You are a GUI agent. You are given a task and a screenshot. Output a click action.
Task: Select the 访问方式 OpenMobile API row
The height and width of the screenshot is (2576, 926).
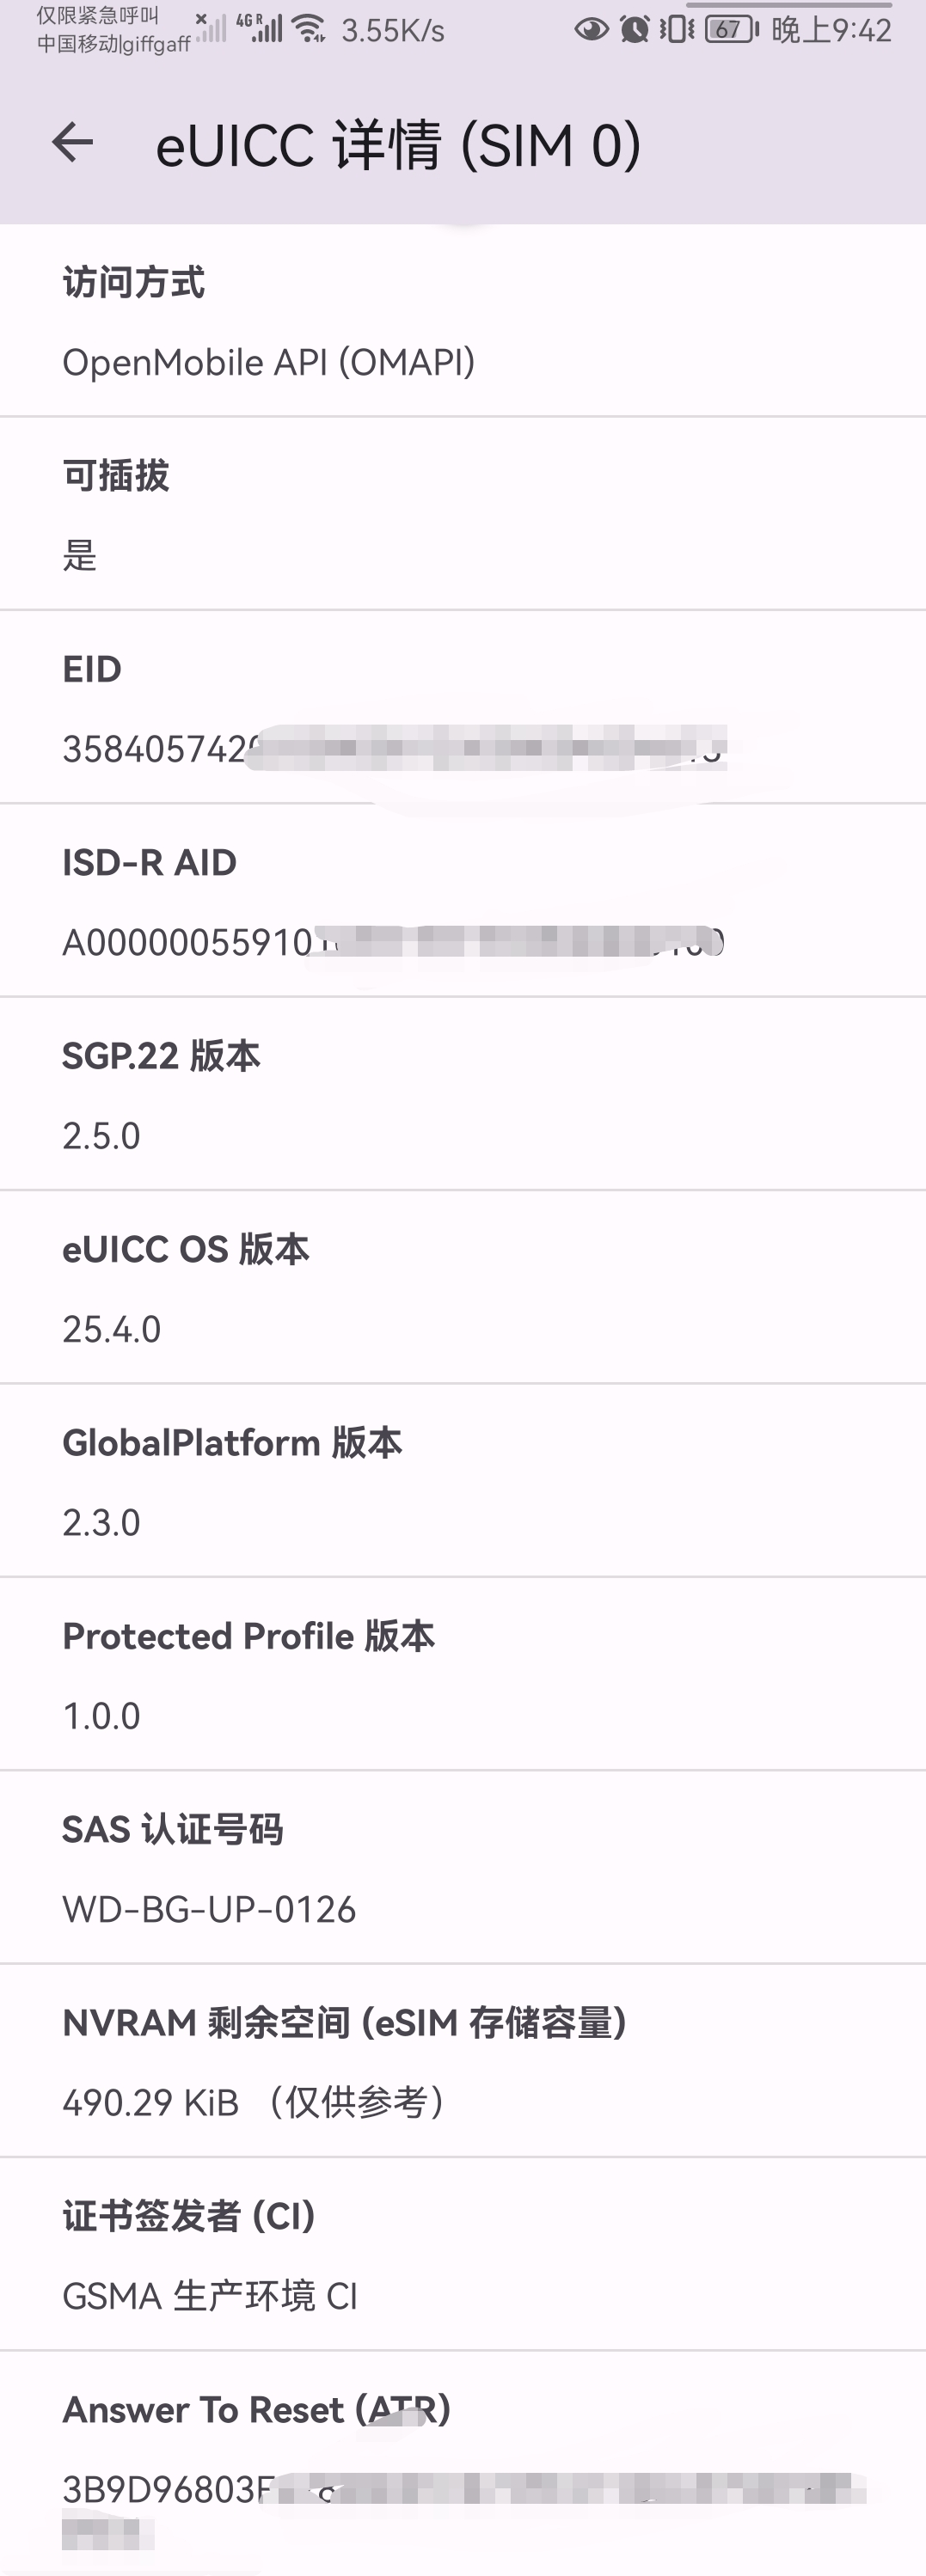tap(463, 322)
